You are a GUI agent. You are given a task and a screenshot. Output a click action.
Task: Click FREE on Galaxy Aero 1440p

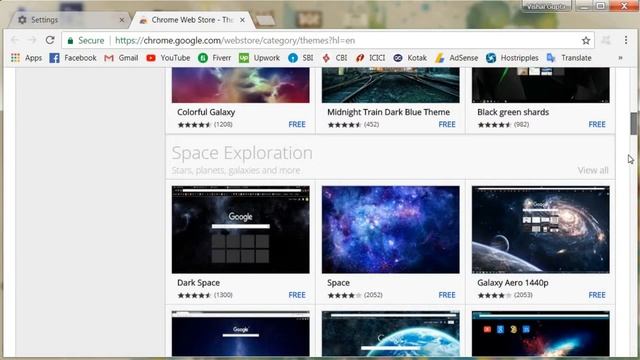(x=597, y=295)
